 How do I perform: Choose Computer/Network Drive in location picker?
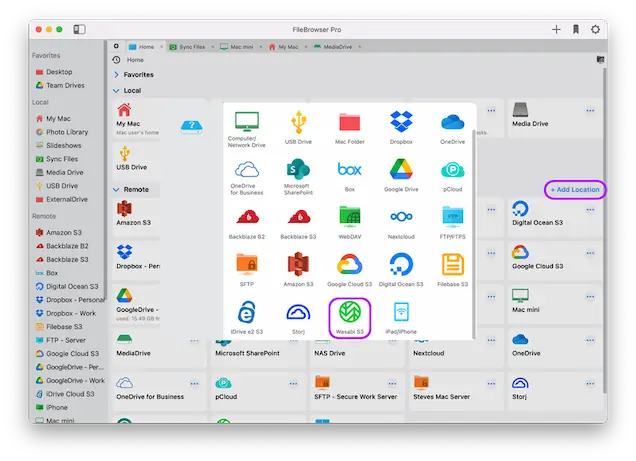[247, 129]
